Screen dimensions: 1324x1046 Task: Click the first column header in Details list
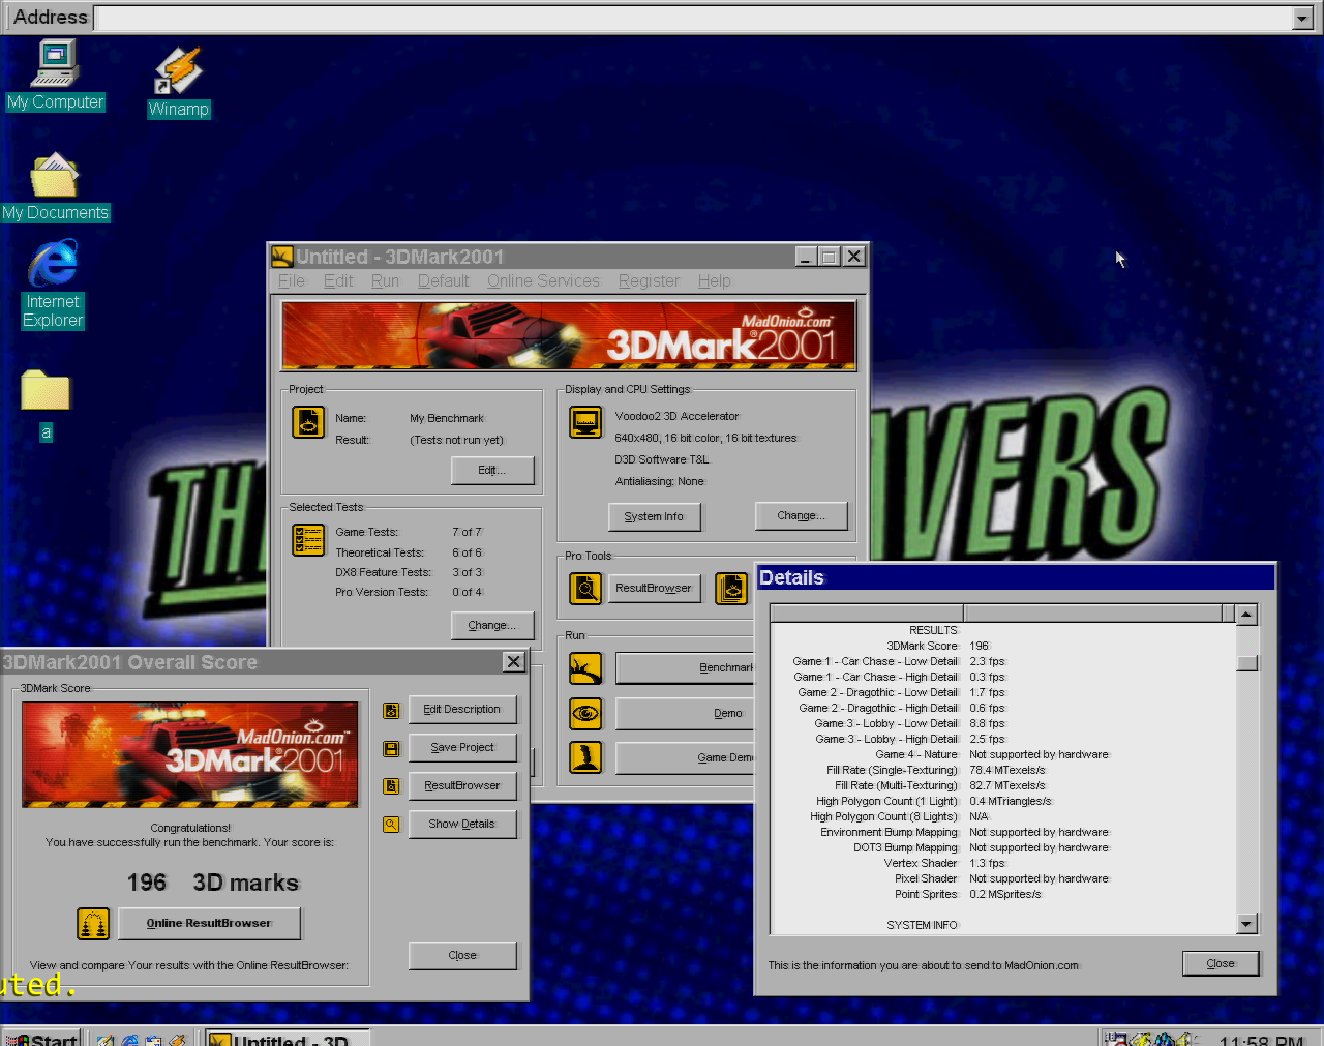coord(867,613)
